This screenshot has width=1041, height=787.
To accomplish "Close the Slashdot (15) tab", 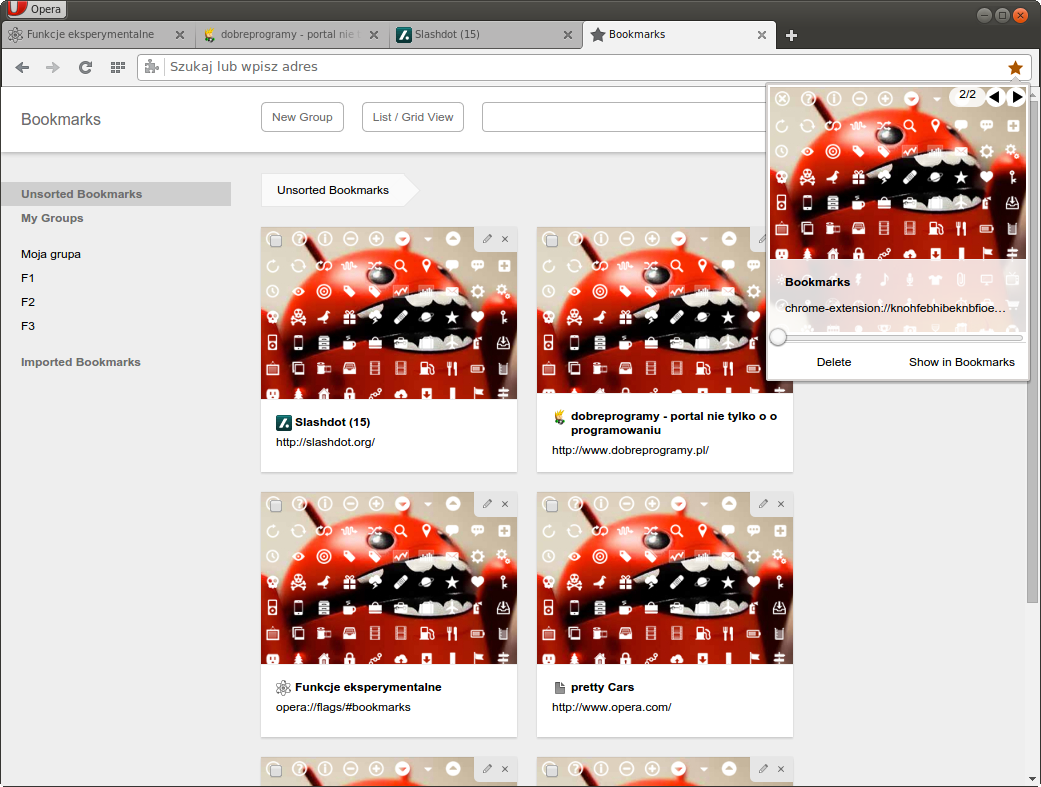I will (568, 35).
